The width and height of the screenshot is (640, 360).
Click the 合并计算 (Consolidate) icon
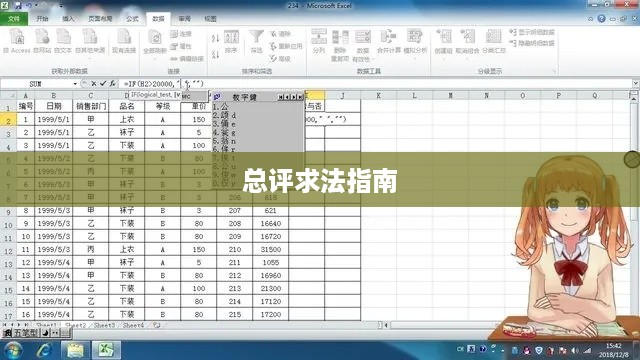point(389,41)
